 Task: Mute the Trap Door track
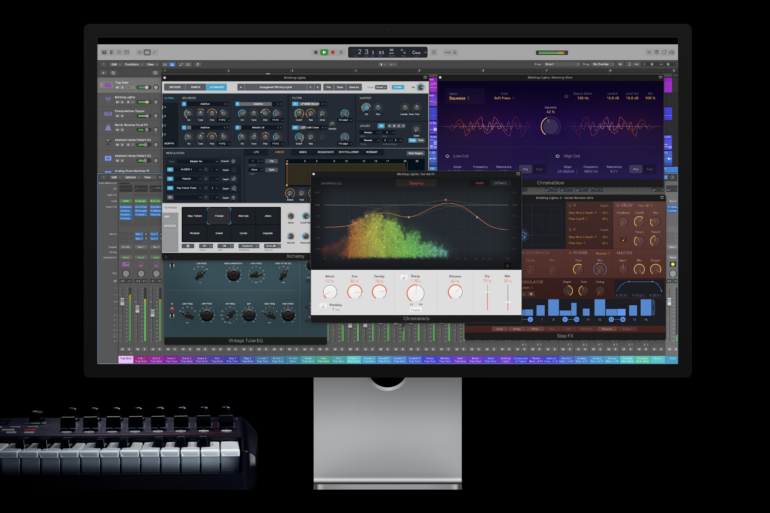pos(117,87)
